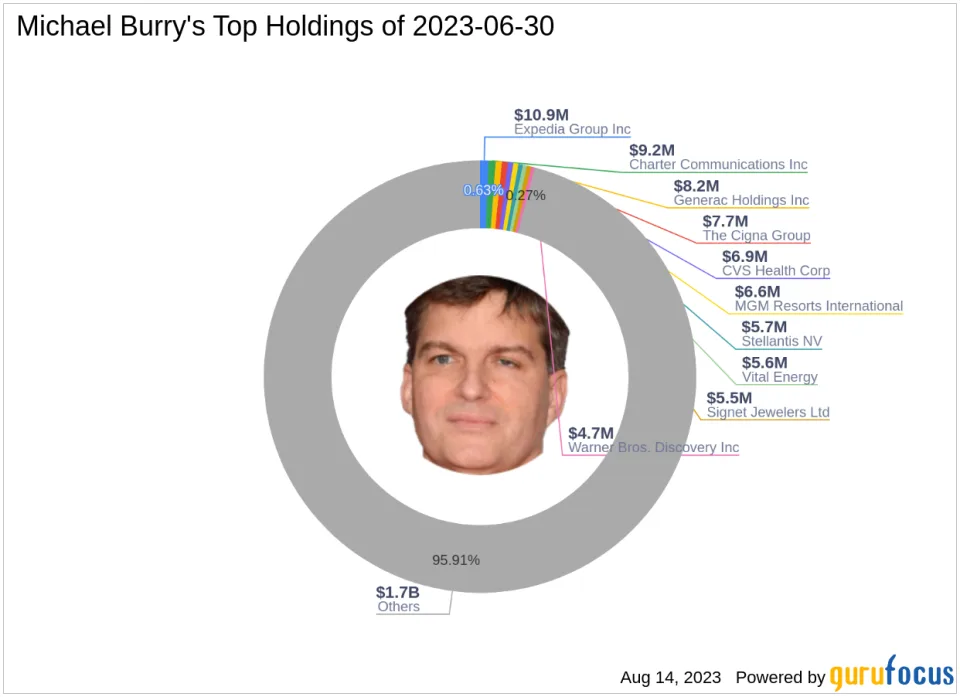Select the 'Stellantis NV' label

click(x=782, y=342)
